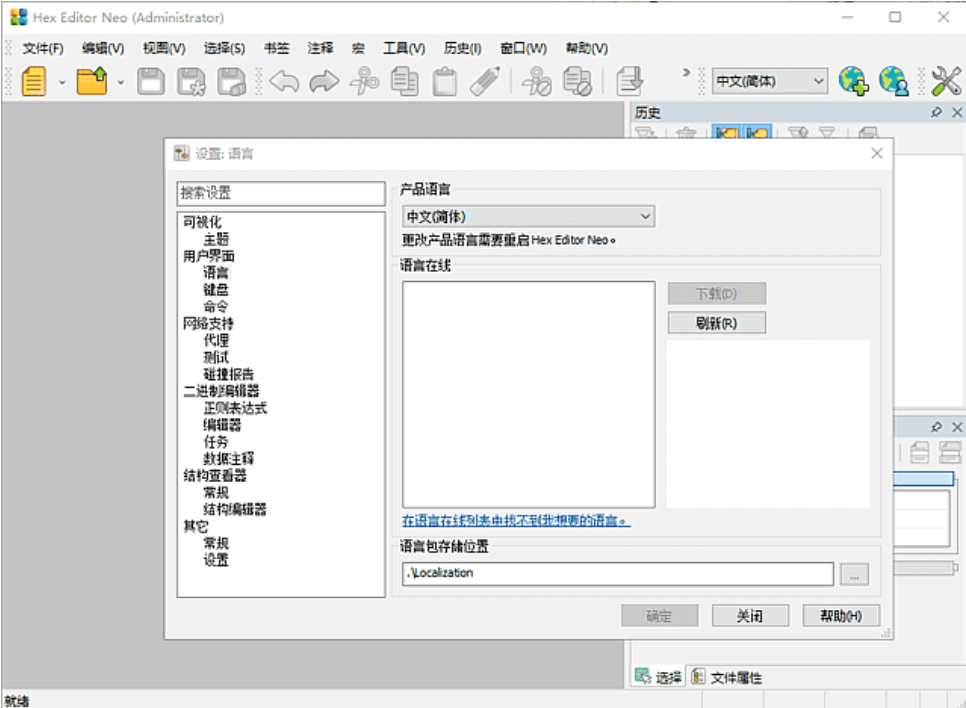Open the 工具(V) menu
Viewport: 966px width, 708px height.
pyautogui.click(x=402, y=47)
